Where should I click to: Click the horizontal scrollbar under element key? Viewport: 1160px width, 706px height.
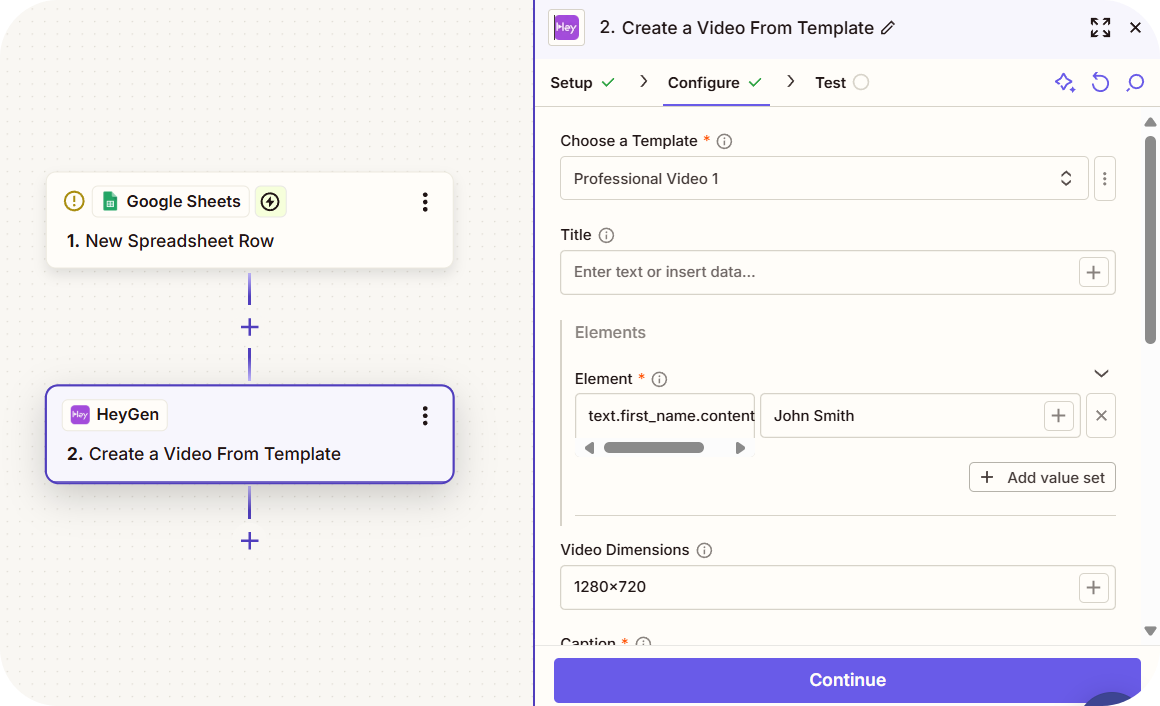(x=654, y=448)
